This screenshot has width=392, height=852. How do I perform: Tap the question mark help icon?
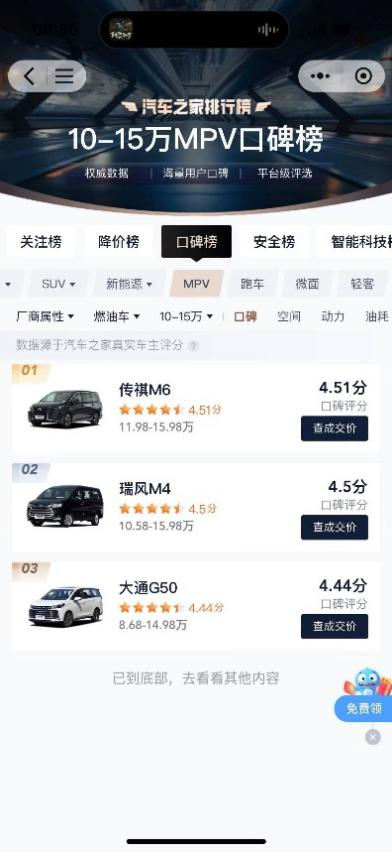point(193,346)
